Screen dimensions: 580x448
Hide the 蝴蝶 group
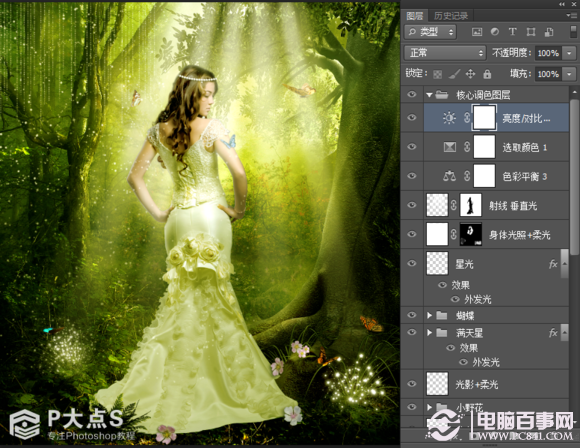click(x=412, y=315)
